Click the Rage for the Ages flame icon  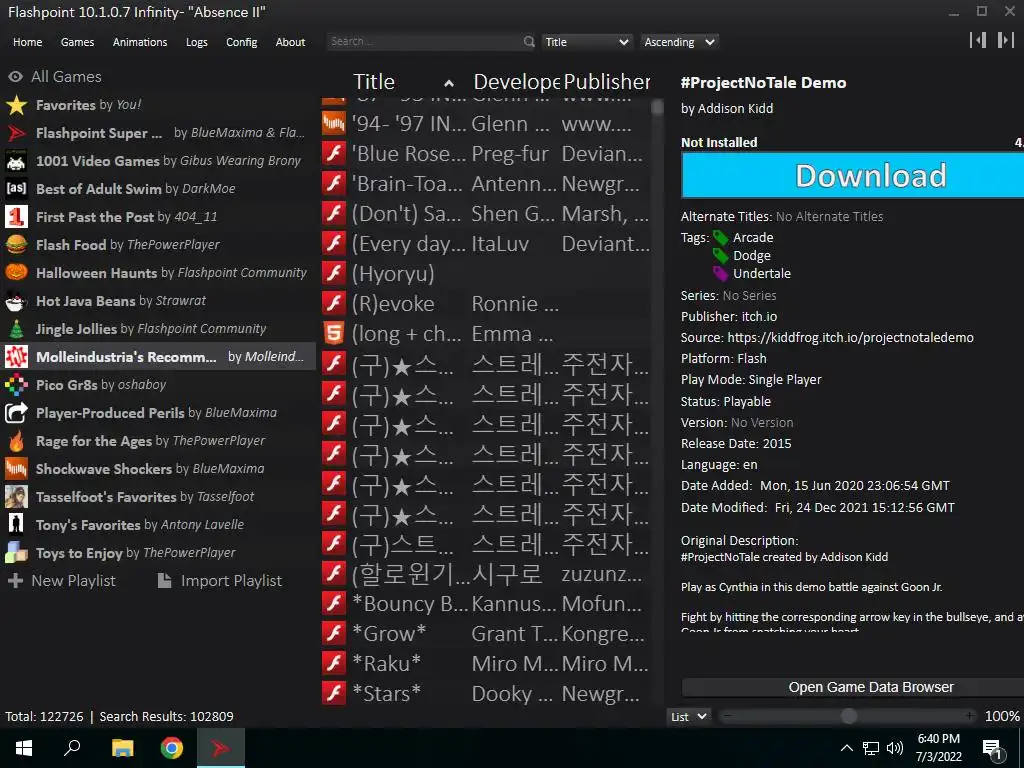(x=16, y=441)
